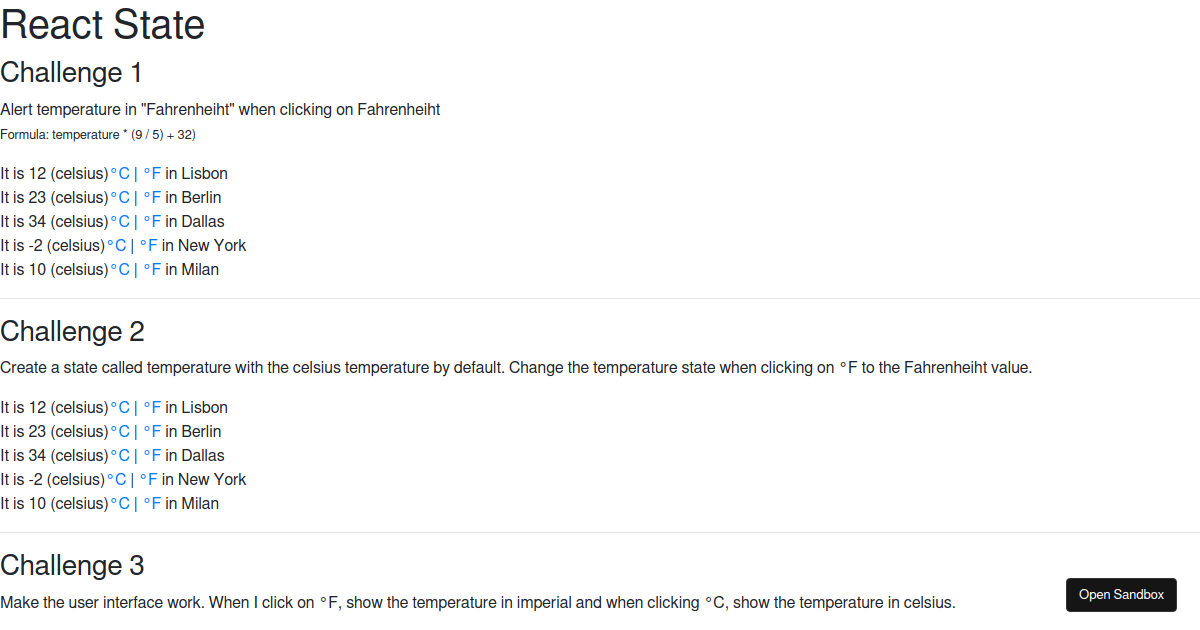Switch Dallas to °F in Challenge 2
Viewport: 1200px width, 630px height.
pos(152,455)
